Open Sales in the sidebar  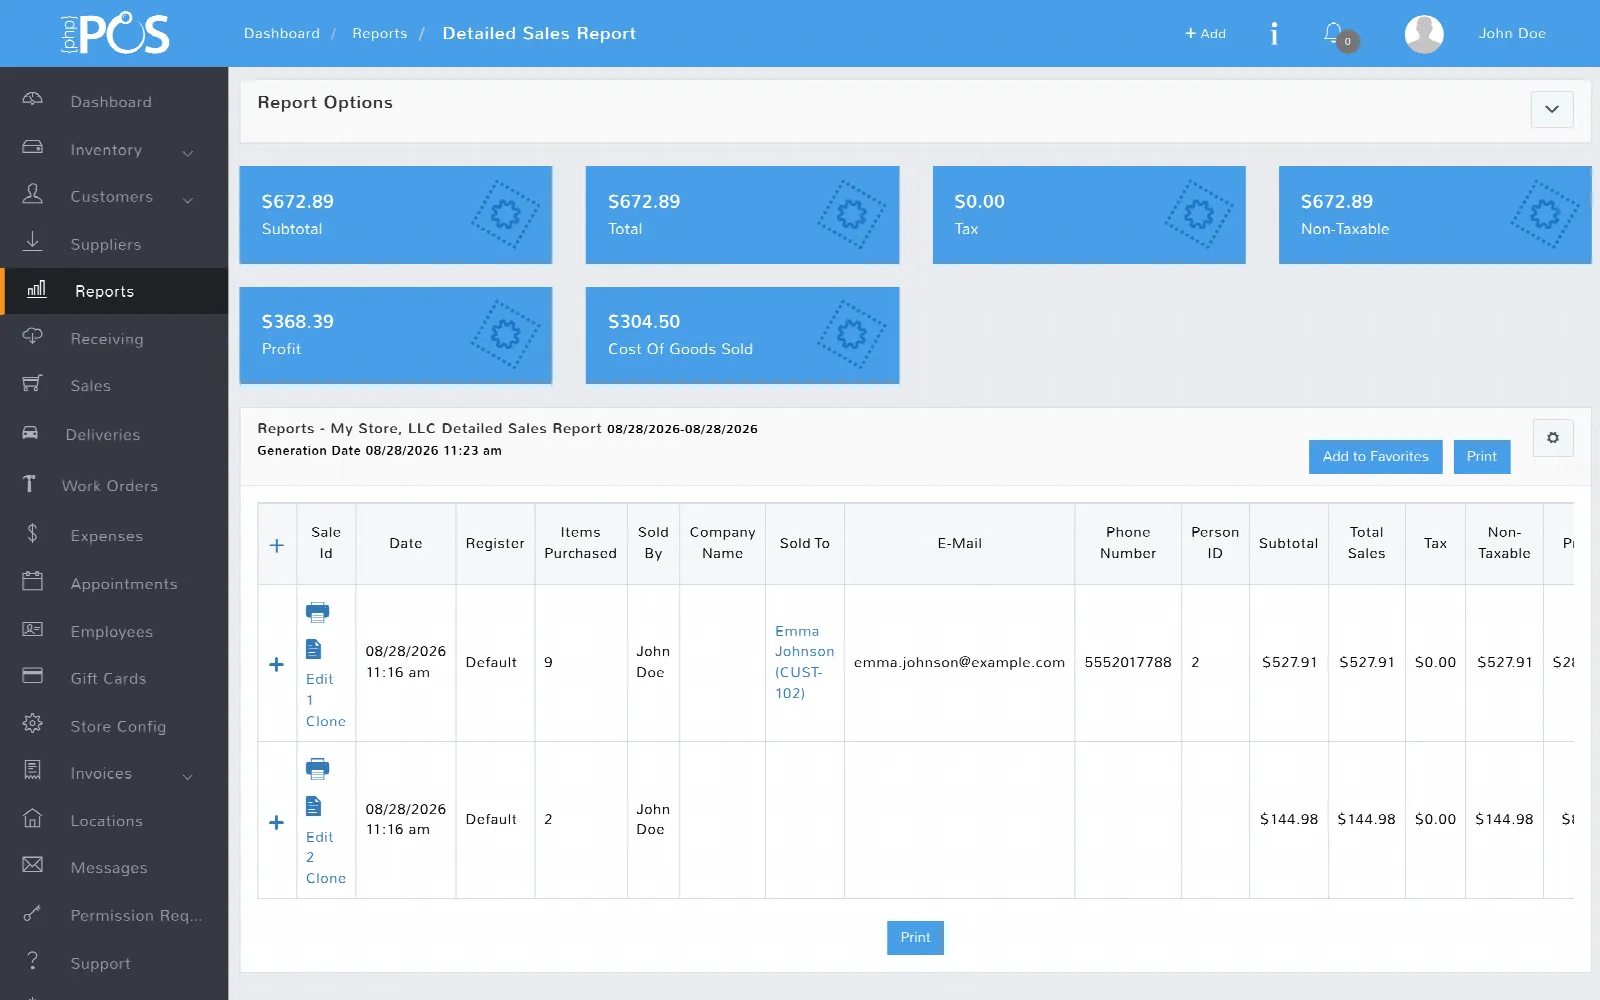point(91,386)
